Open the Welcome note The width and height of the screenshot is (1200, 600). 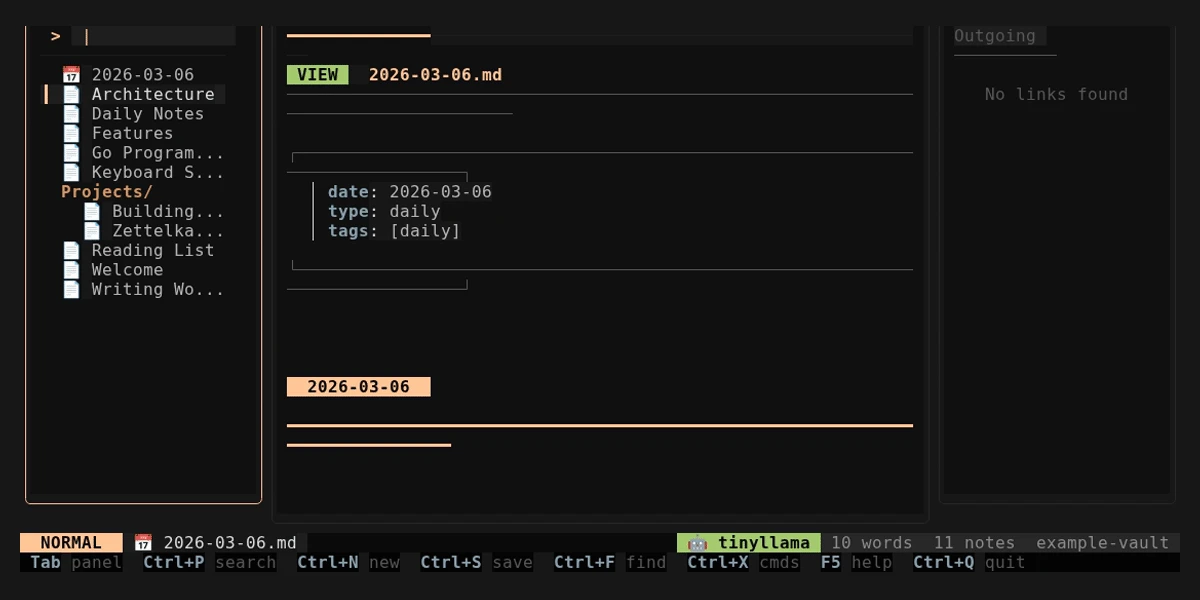pyautogui.click(x=127, y=270)
